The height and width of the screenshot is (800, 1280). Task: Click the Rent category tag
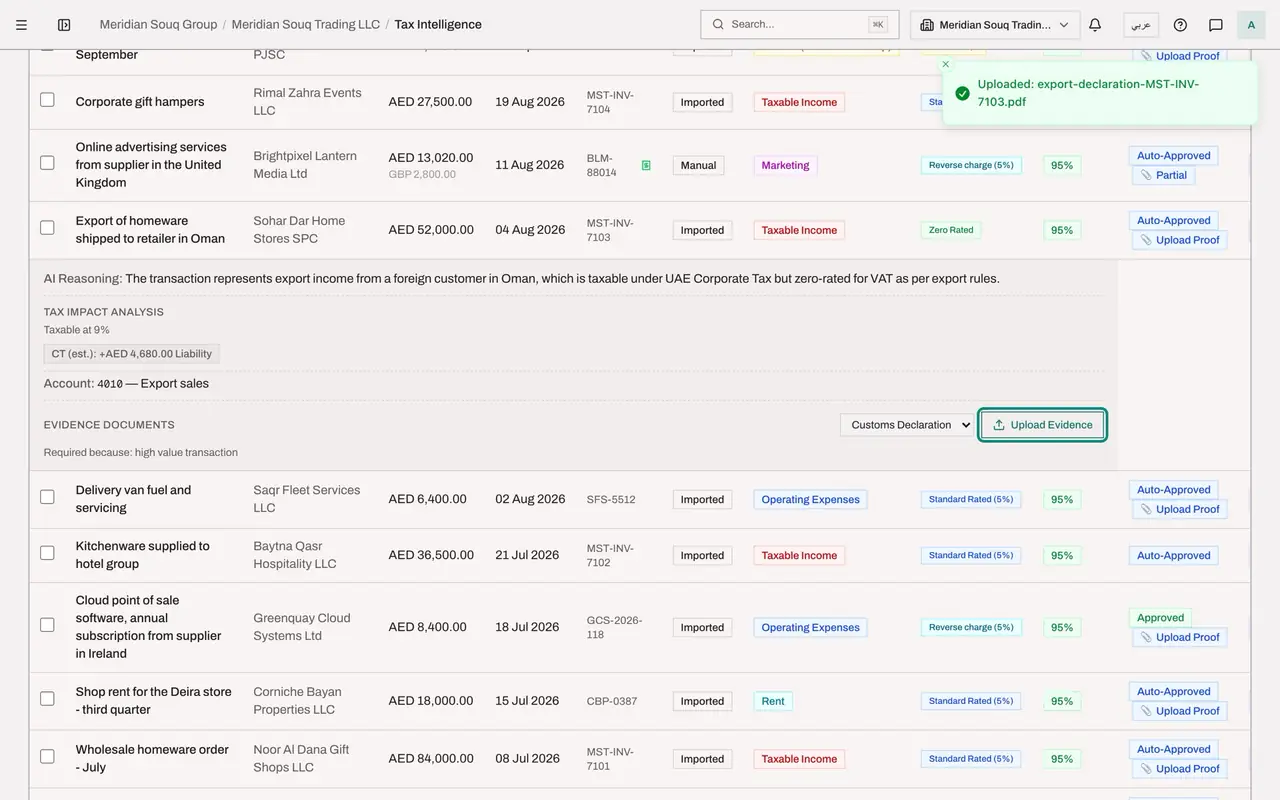pos(773,701)
